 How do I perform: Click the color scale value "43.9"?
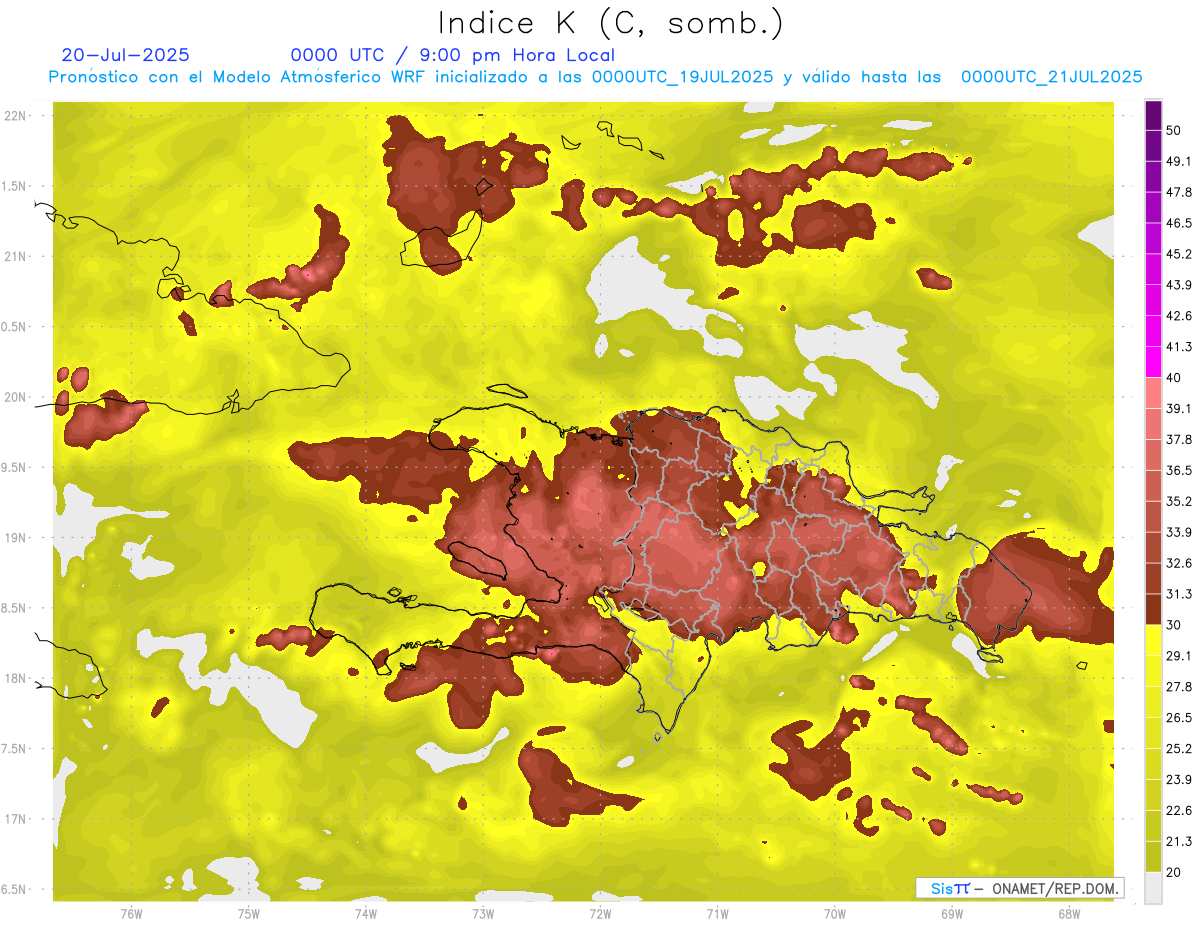click(x=1179, y=285)
